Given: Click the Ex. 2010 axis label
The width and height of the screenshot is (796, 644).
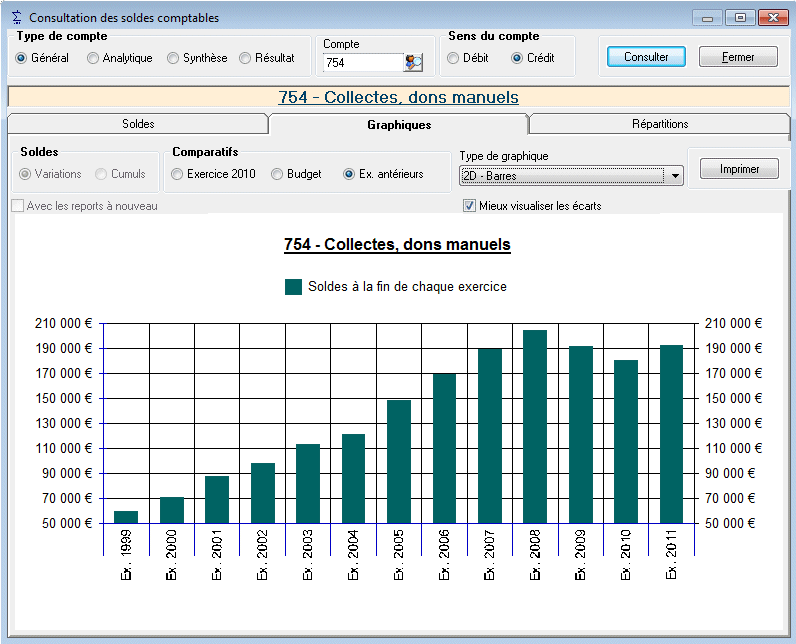Looking at the screenshot, I should coord(625,555).
